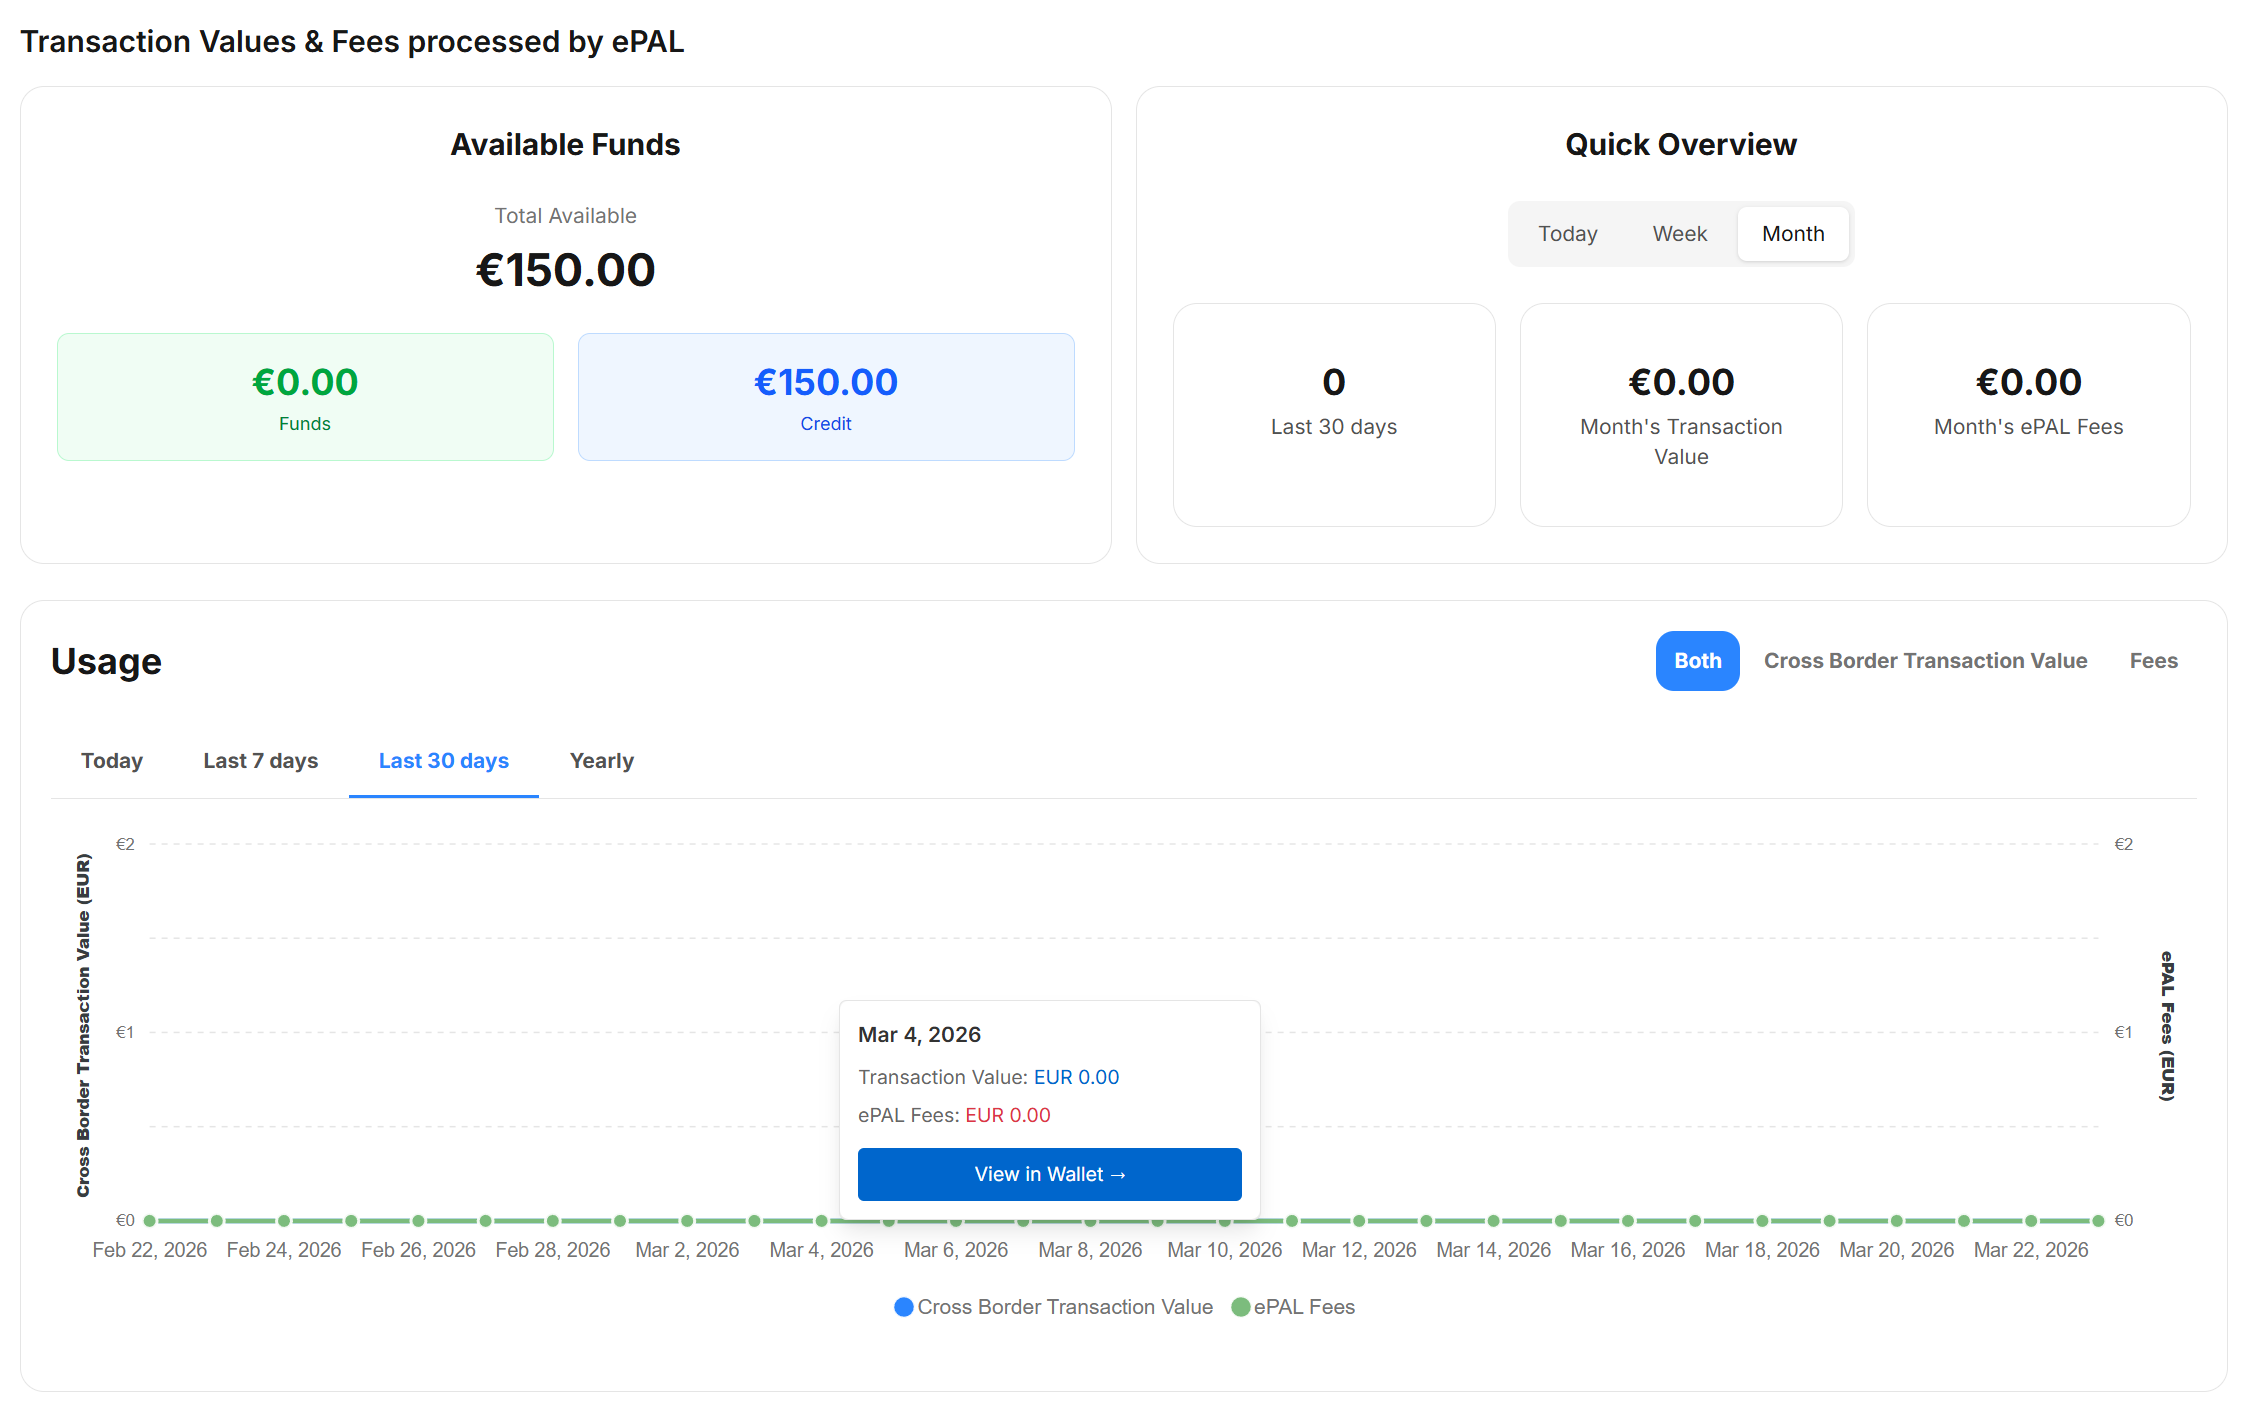The width and height of the screenshot is (2250, 1405).
Task: Click the Mar 2, 2026 data point
Action: pos(687,1221)
